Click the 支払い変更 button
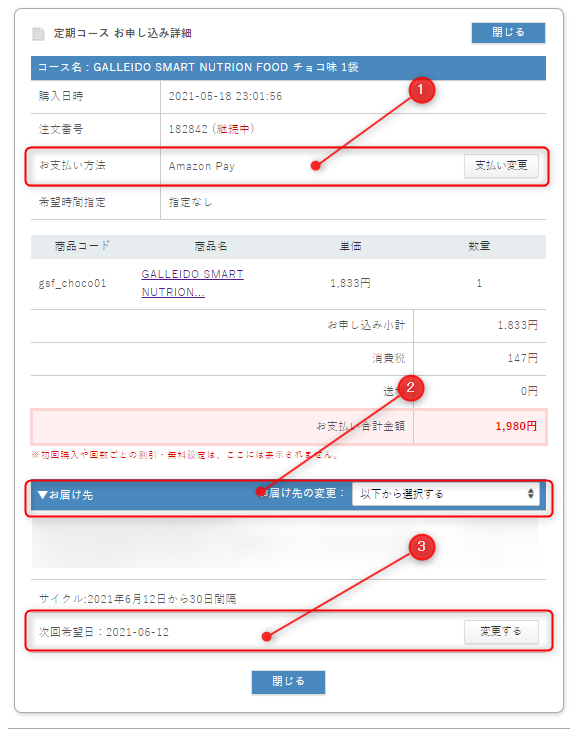574x734 pixels. click(501, 166)
